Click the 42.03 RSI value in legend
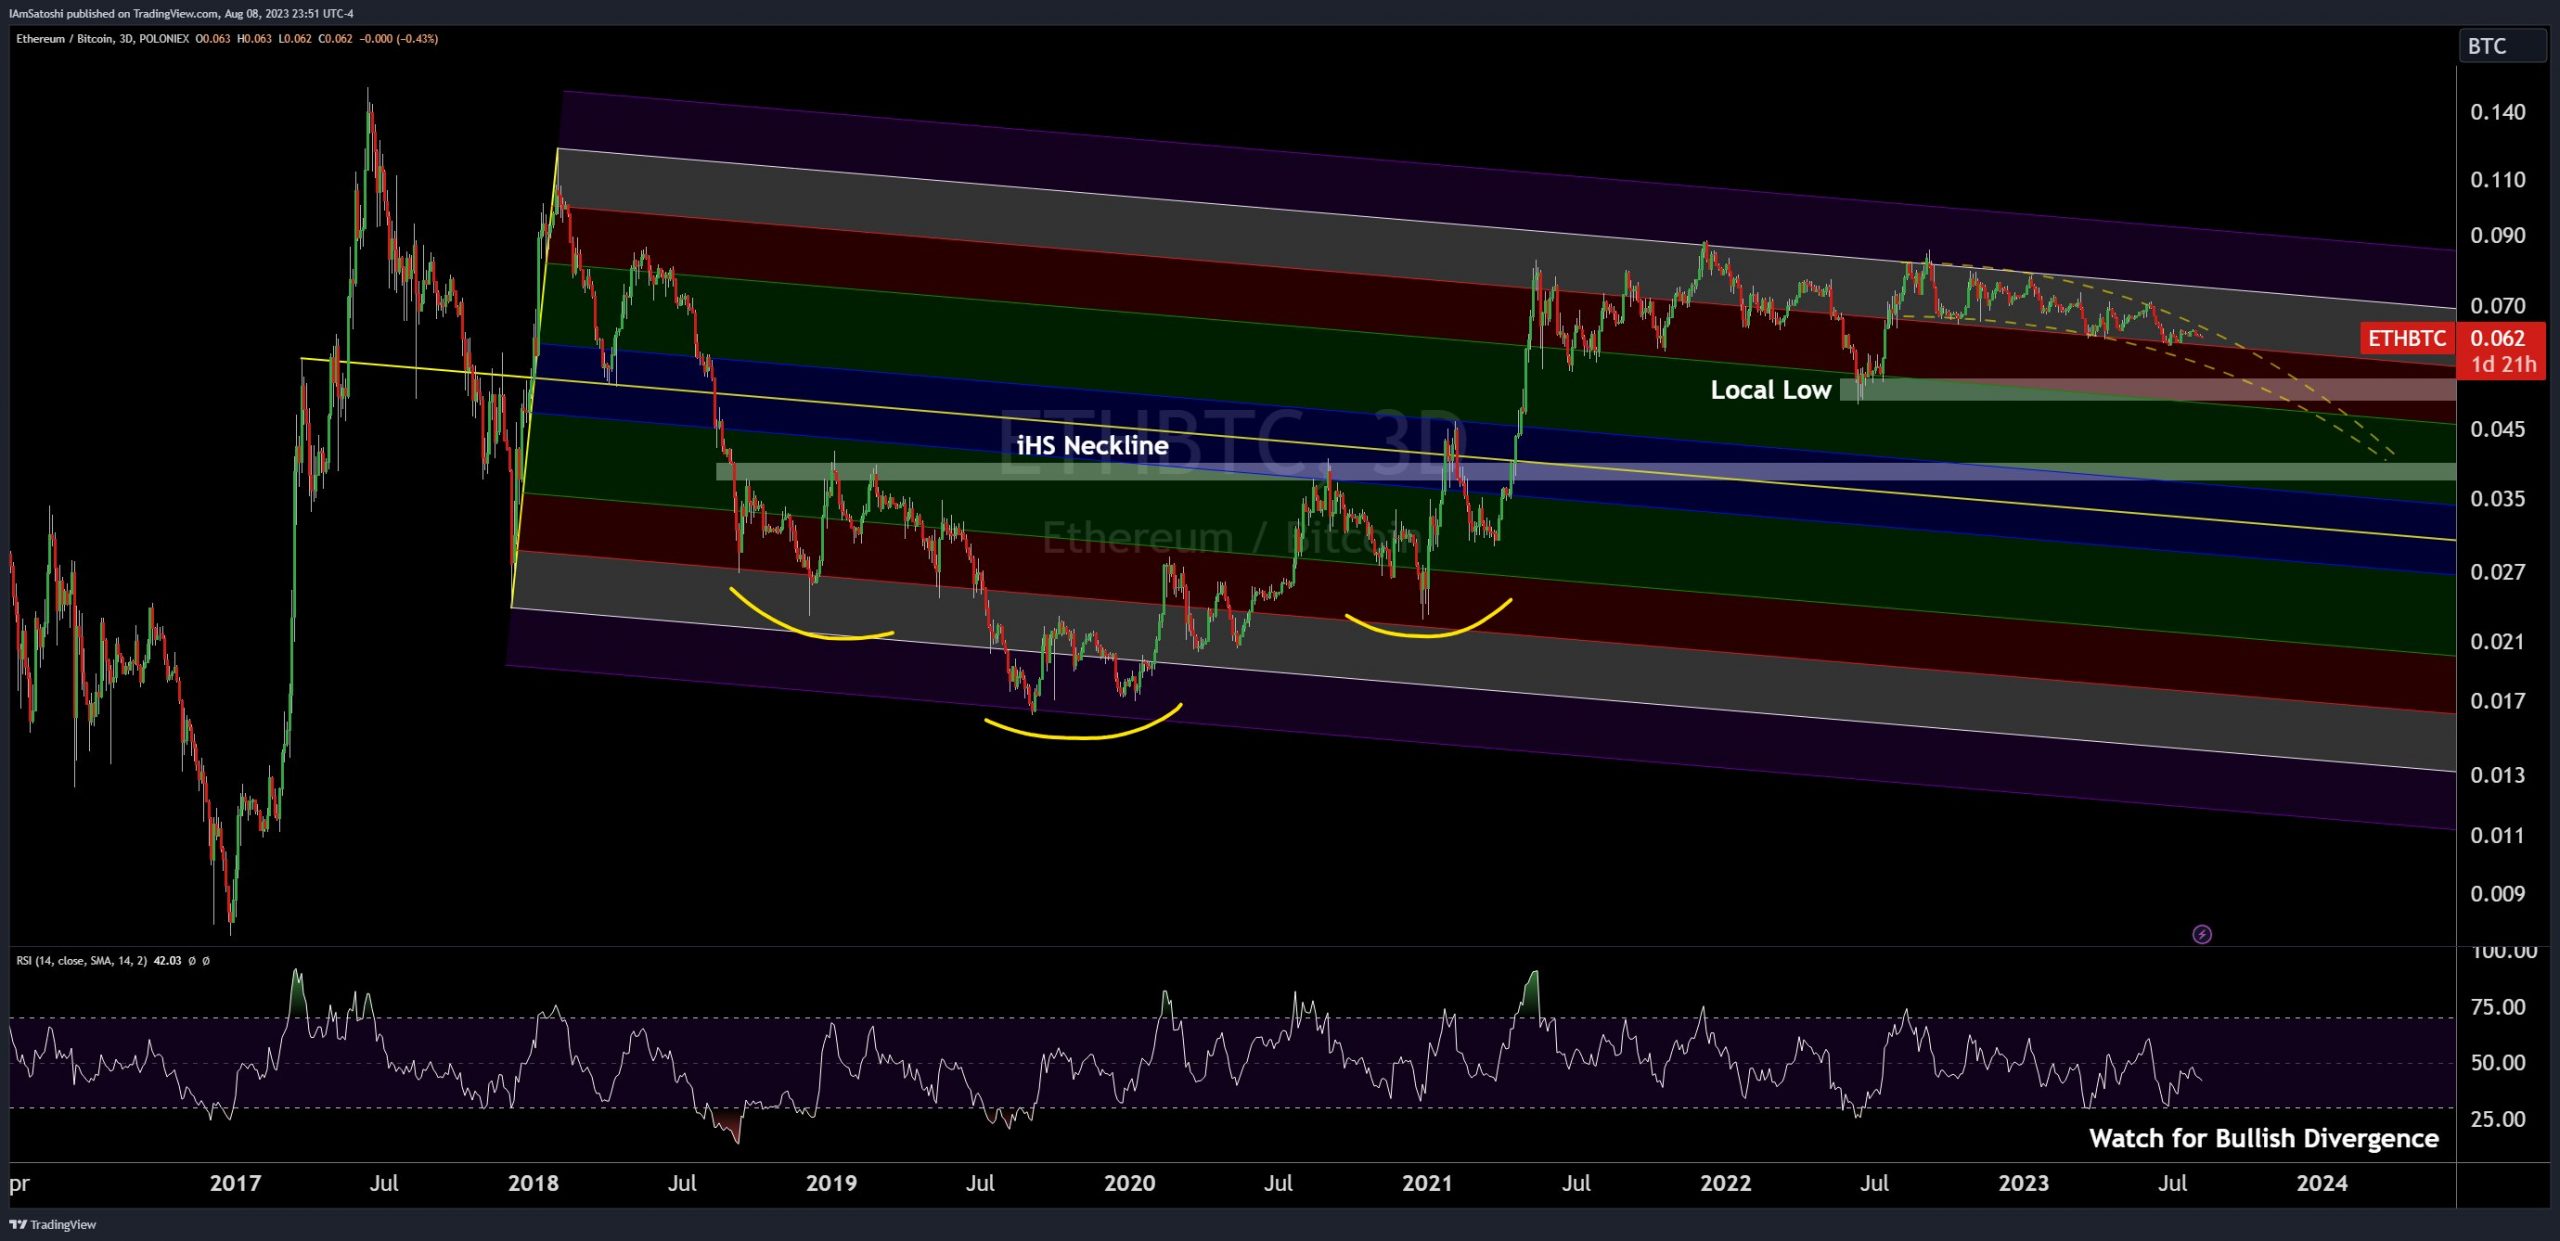 point(167,960)
